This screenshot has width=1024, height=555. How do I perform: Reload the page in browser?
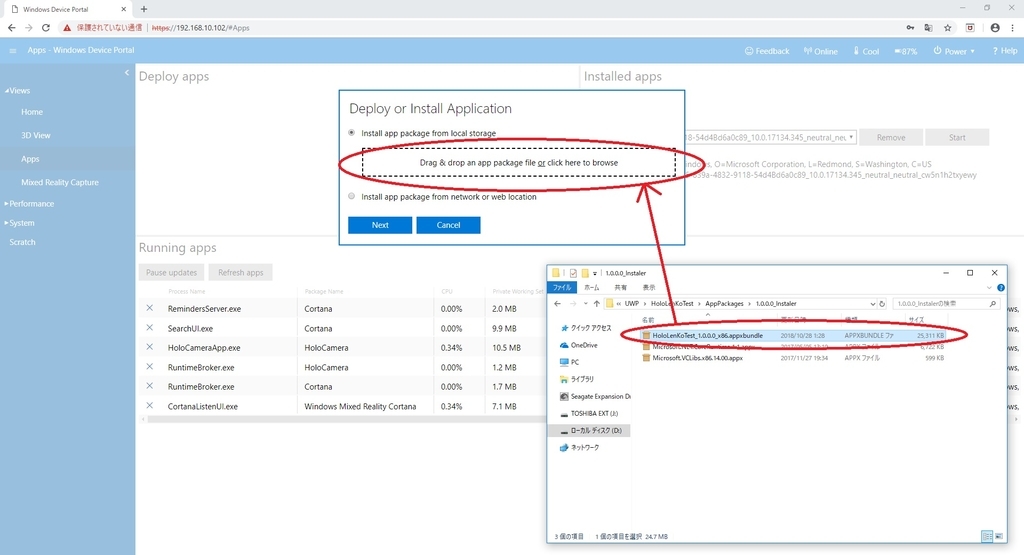(46, 27)
